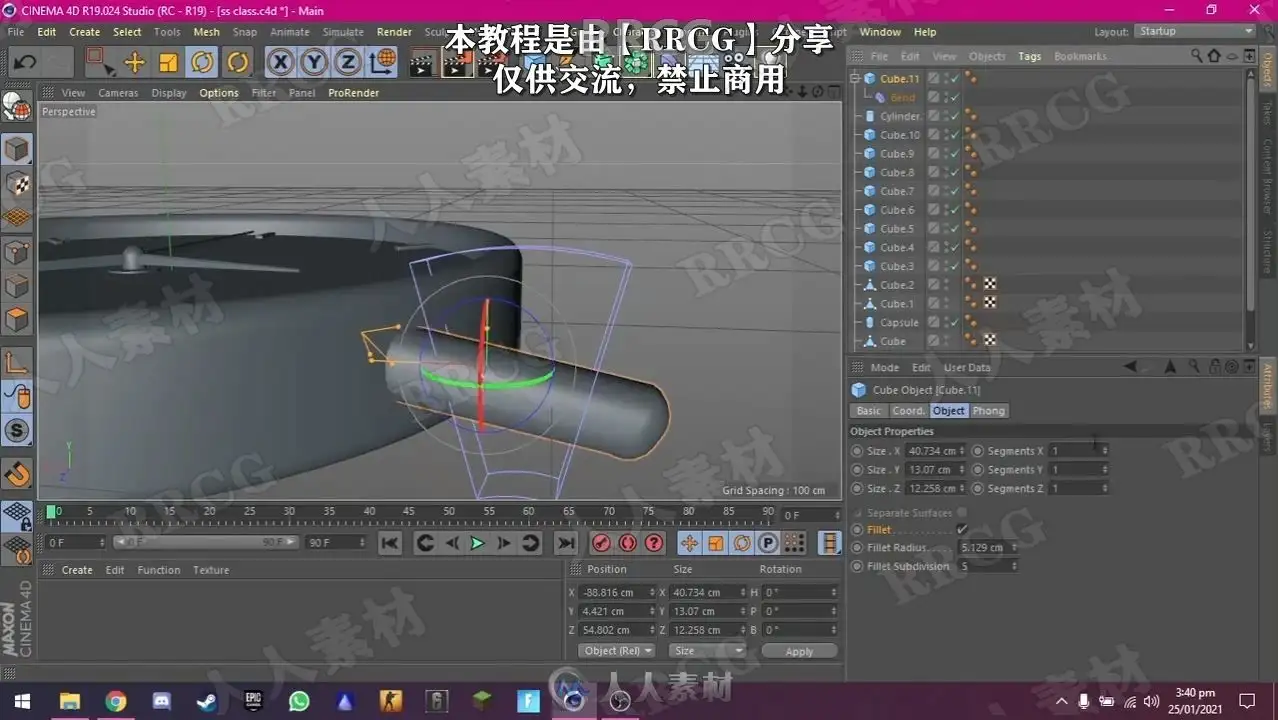
Task: Toggle Z-axis lock icon
Action: 347,63
